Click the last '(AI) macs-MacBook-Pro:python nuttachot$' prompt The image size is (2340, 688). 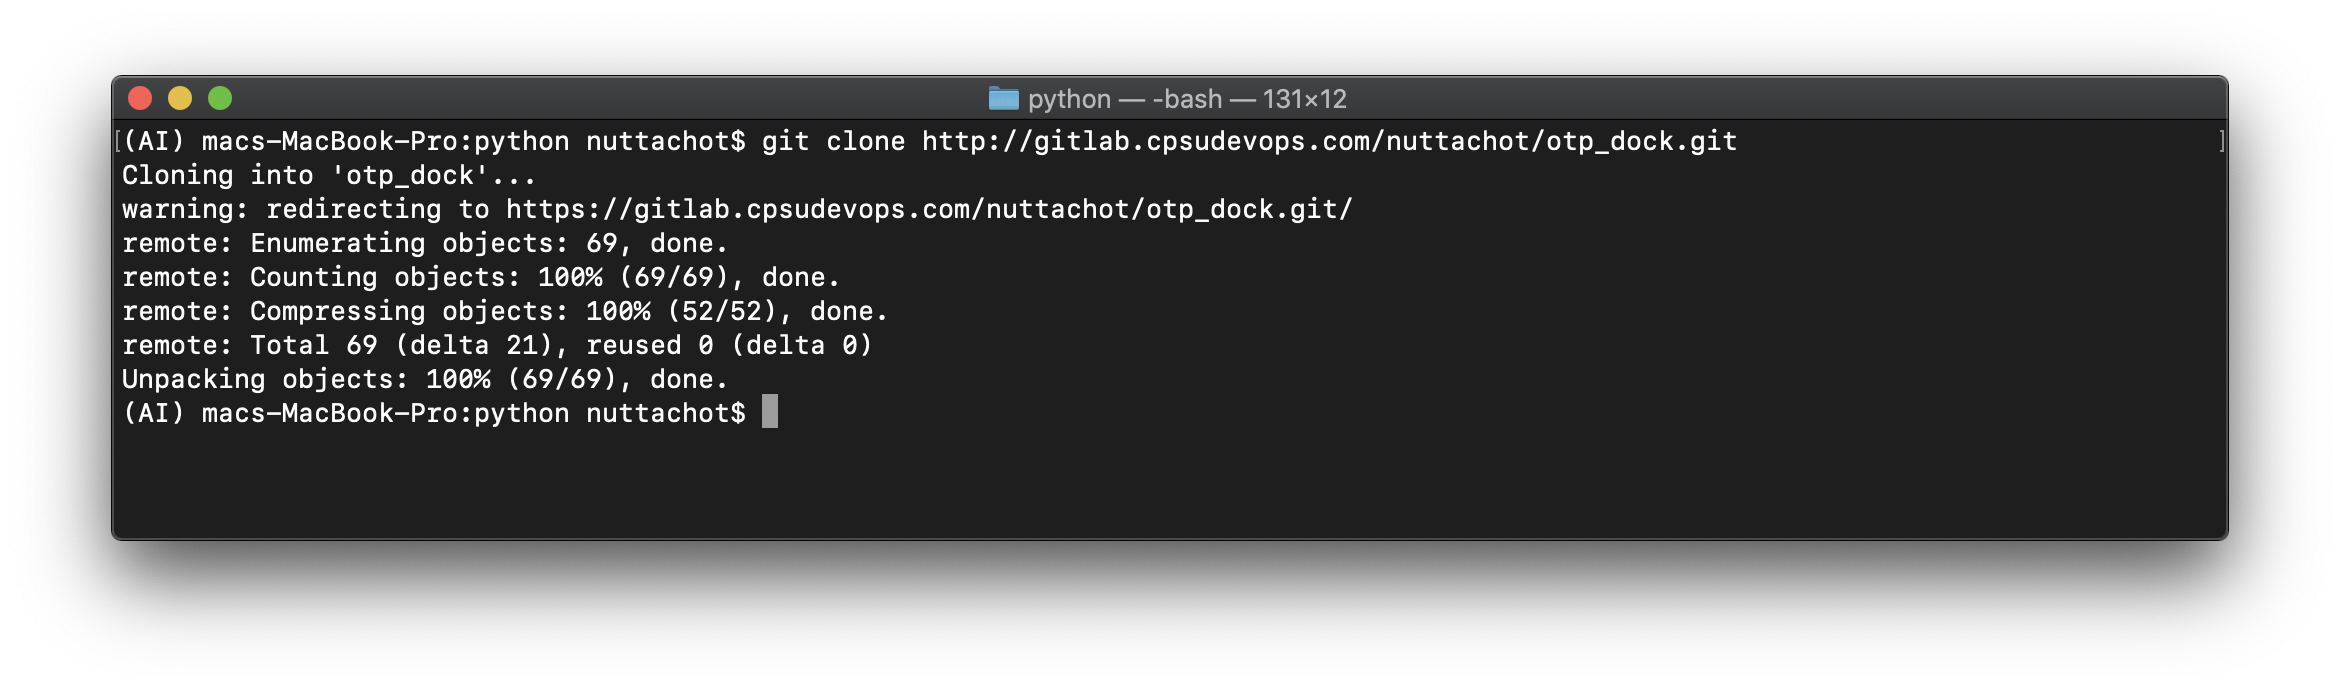(x=434, y=413)
